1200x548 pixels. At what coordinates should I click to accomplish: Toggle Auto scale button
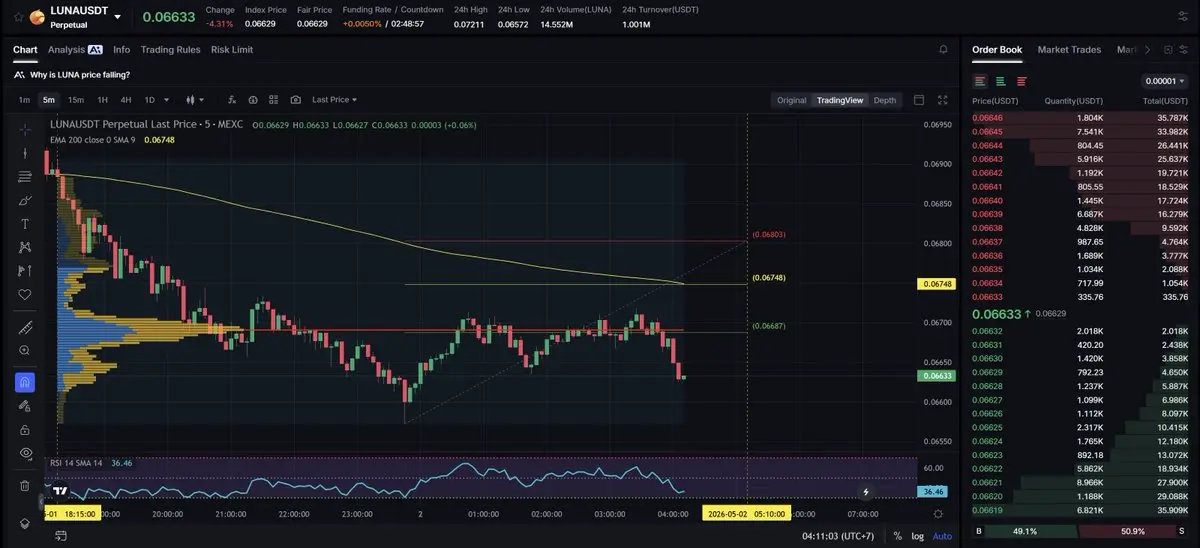[x=942, y=536]
